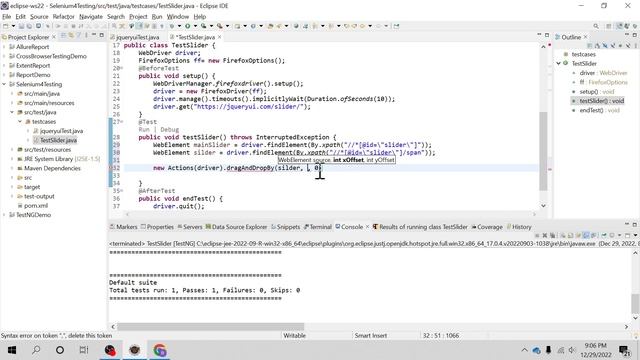Open the Windows Start menu

pos(11,350)
